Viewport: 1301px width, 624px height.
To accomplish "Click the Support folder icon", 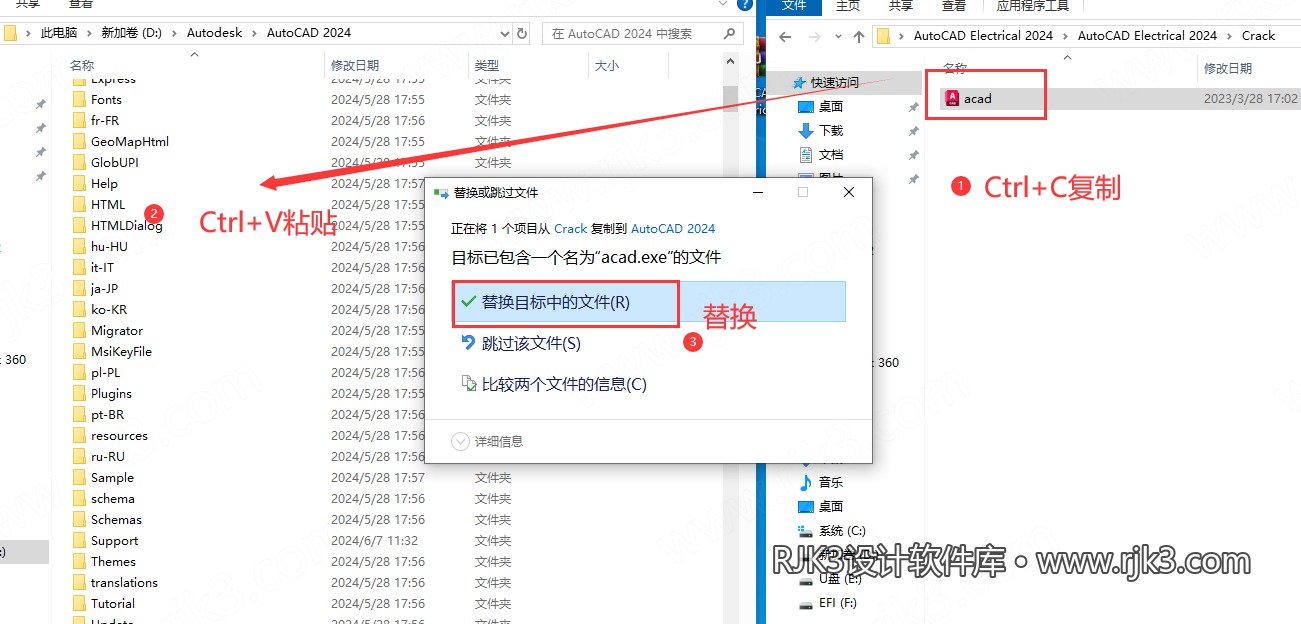I will click(x=79, y=540).
